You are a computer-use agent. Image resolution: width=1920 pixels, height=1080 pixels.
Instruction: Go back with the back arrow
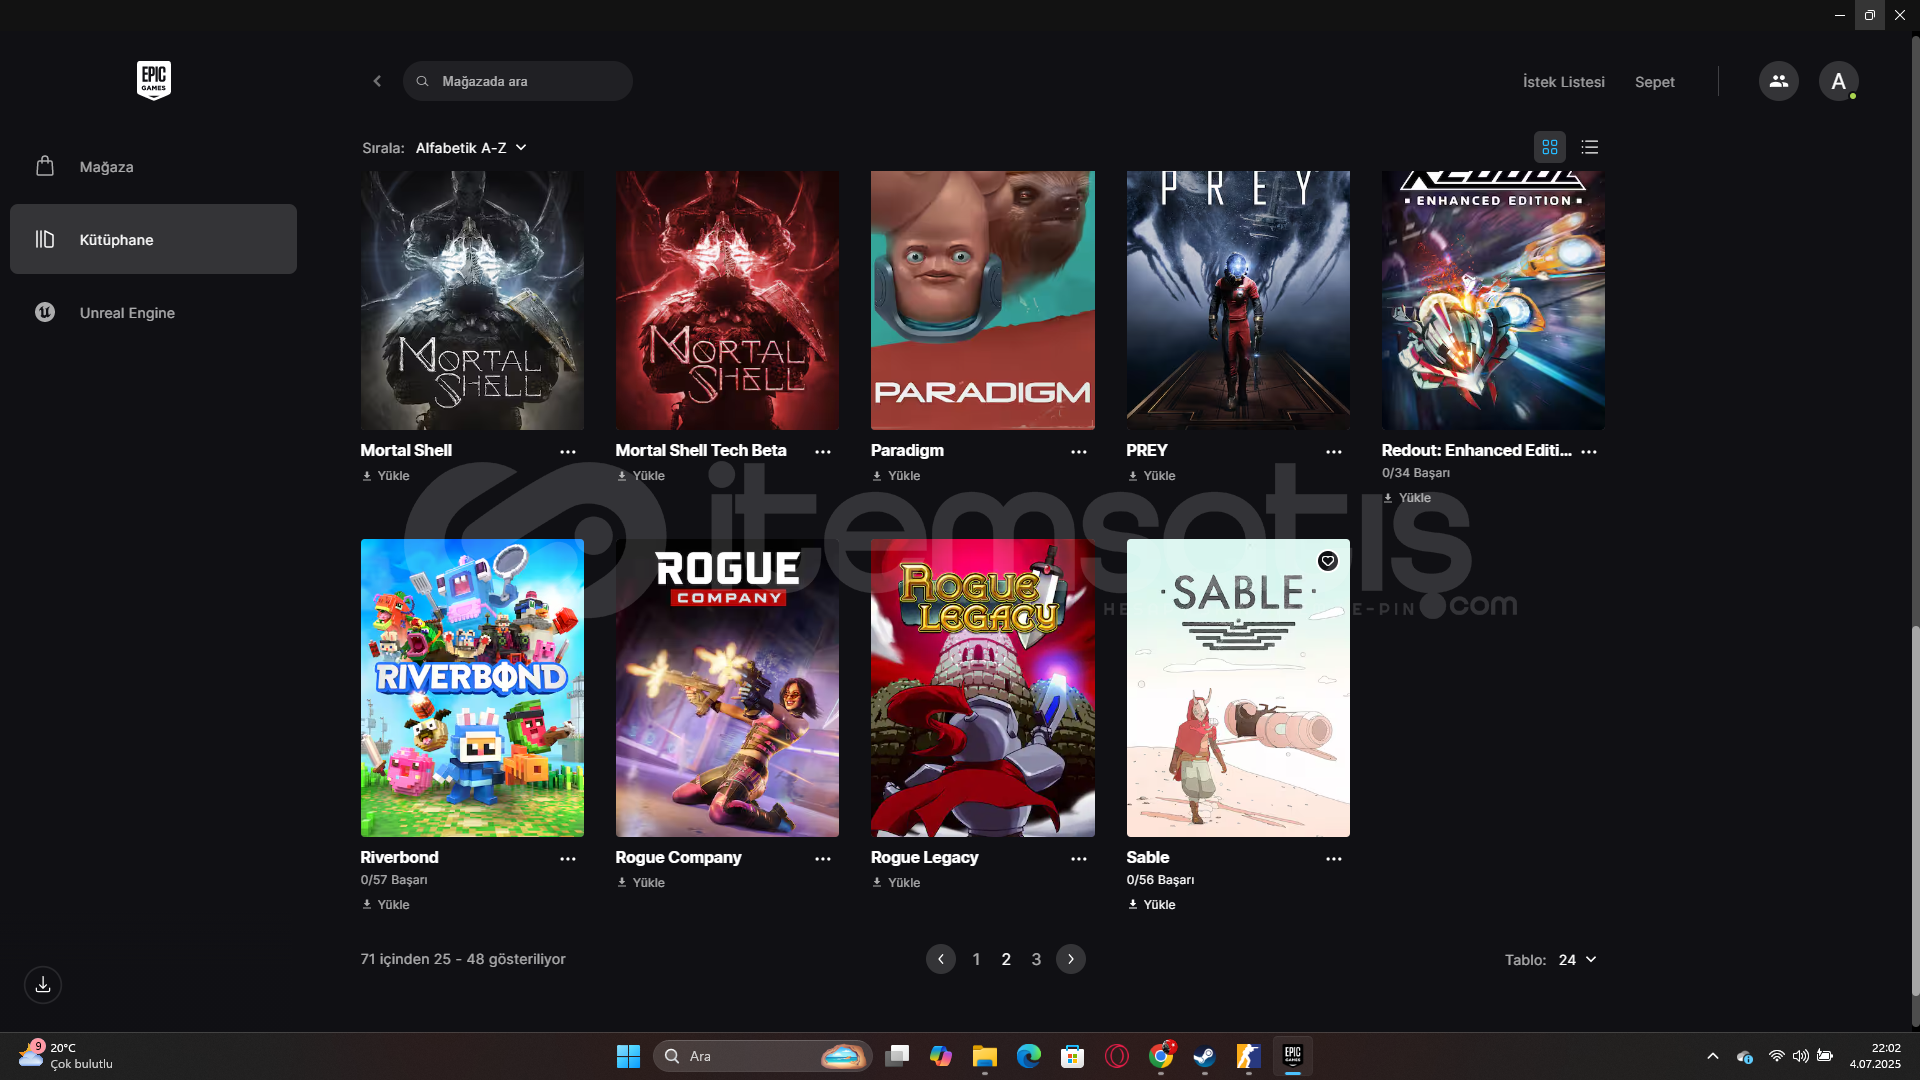377,81
